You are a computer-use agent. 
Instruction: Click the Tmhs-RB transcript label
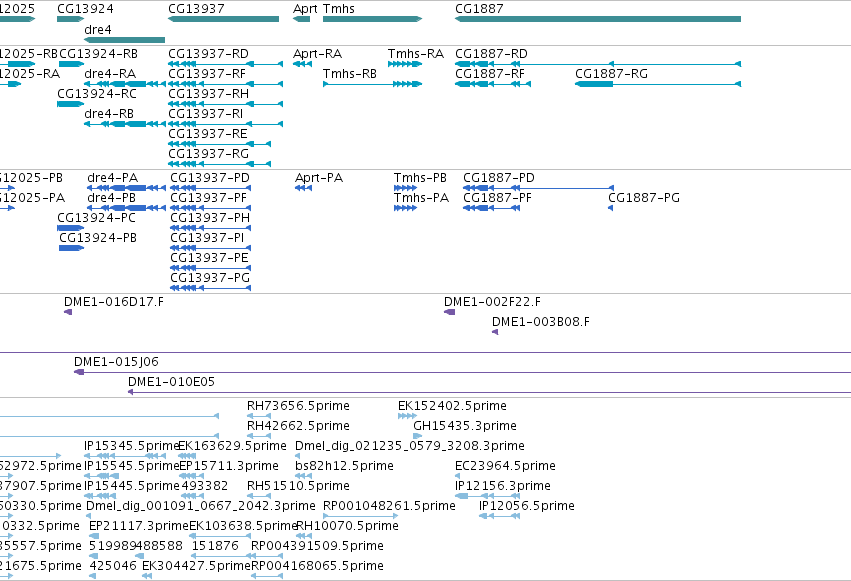coord(350,74)
